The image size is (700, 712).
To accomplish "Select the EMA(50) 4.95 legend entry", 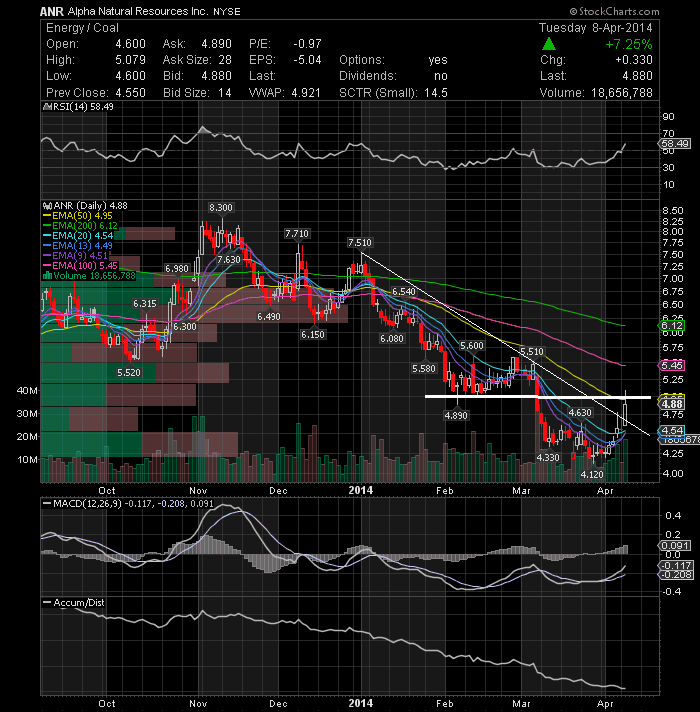I will (x=78, y=216).
